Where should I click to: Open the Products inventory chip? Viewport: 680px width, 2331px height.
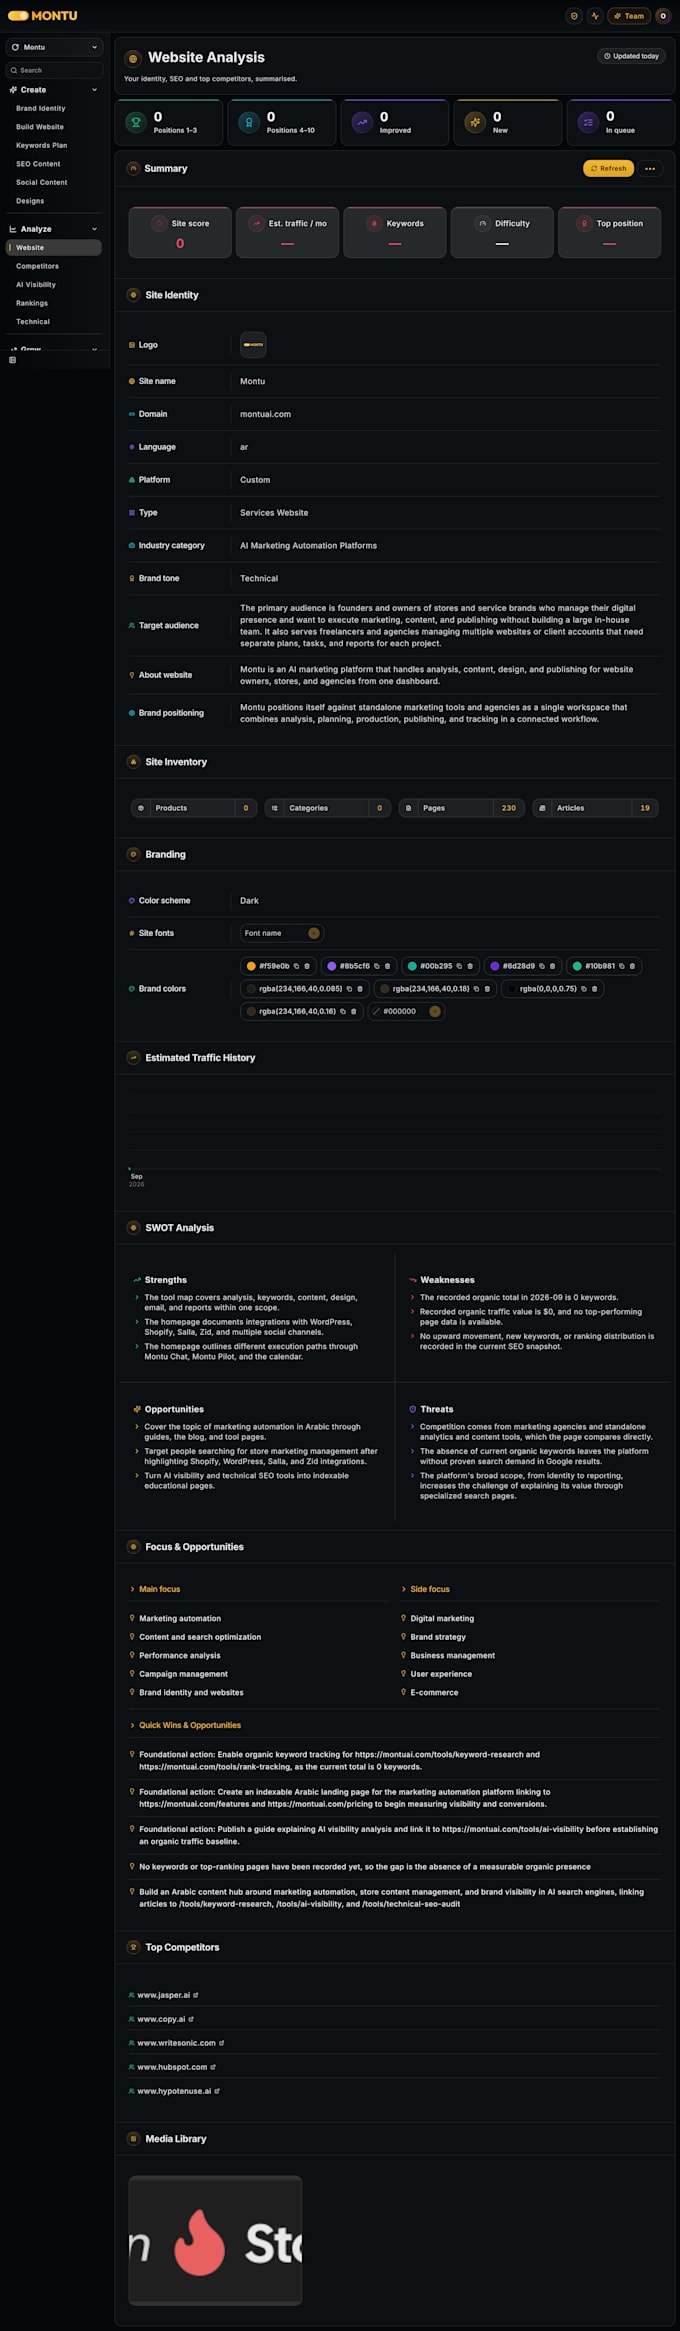coord(194,808)
